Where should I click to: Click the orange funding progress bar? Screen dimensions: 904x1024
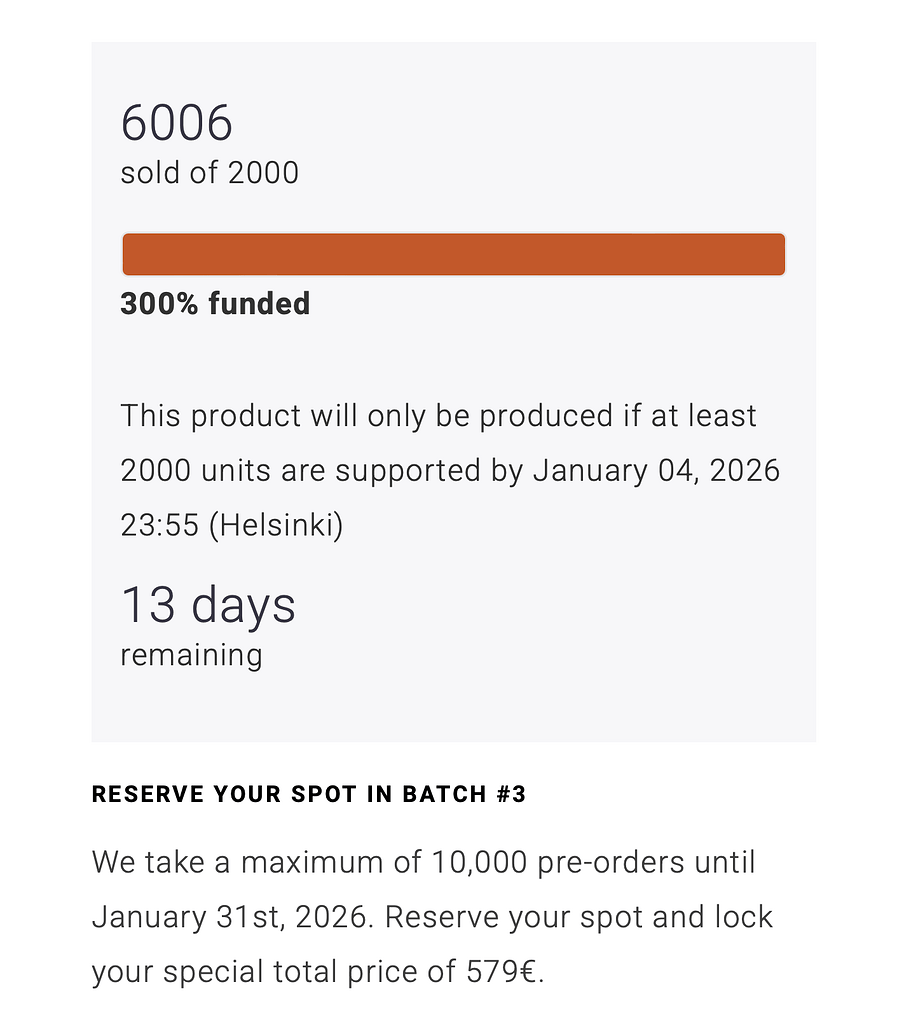coord(453,254)
